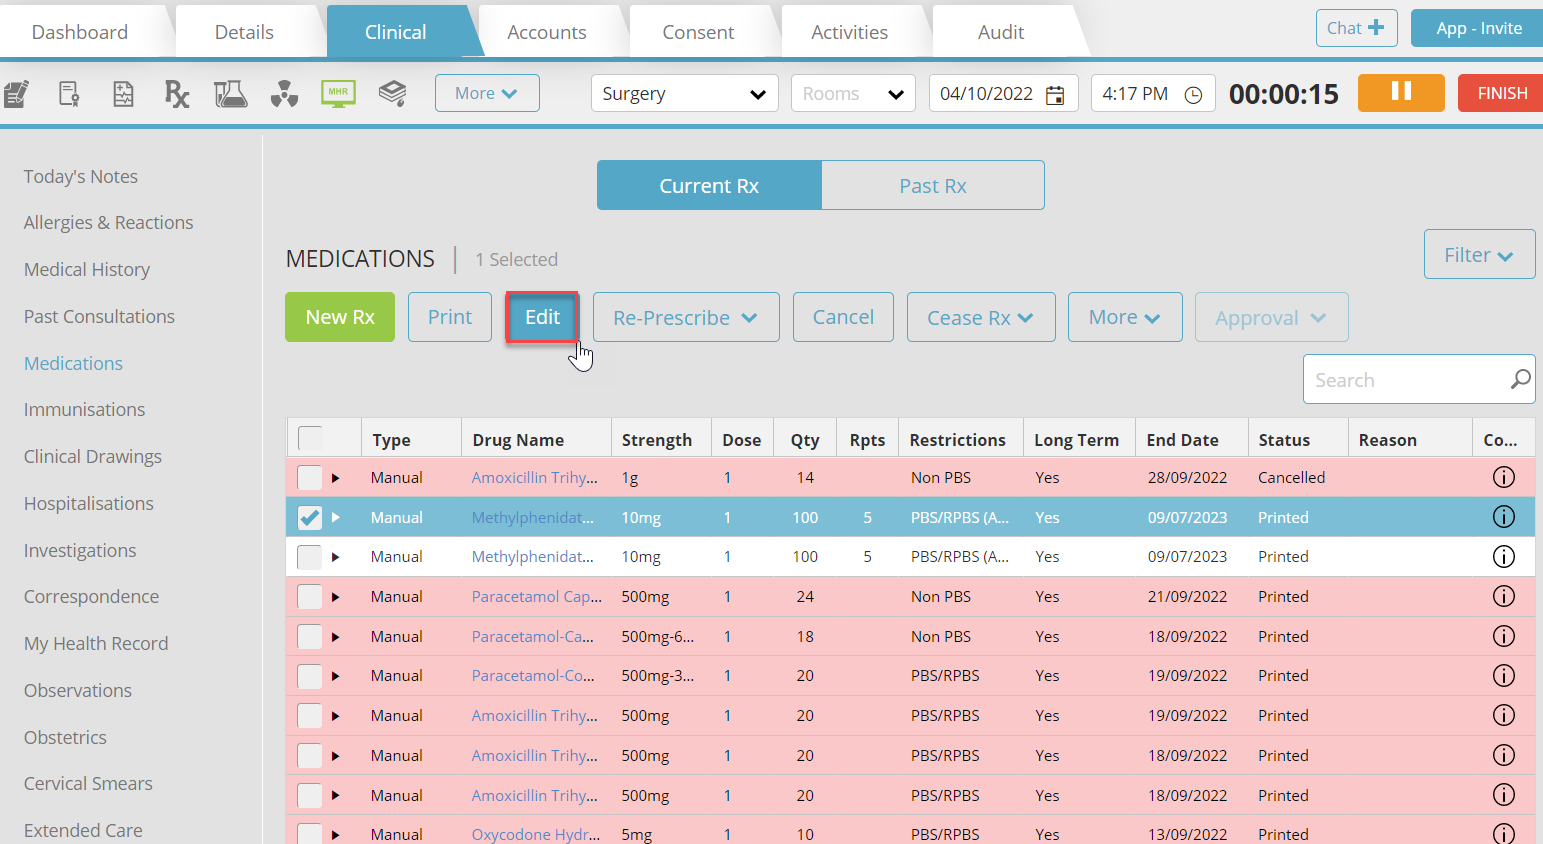This screenshot has width=1543, height=844.
Task: Click the plus icon on the Chat button
Action: (x=1376, y=28)
